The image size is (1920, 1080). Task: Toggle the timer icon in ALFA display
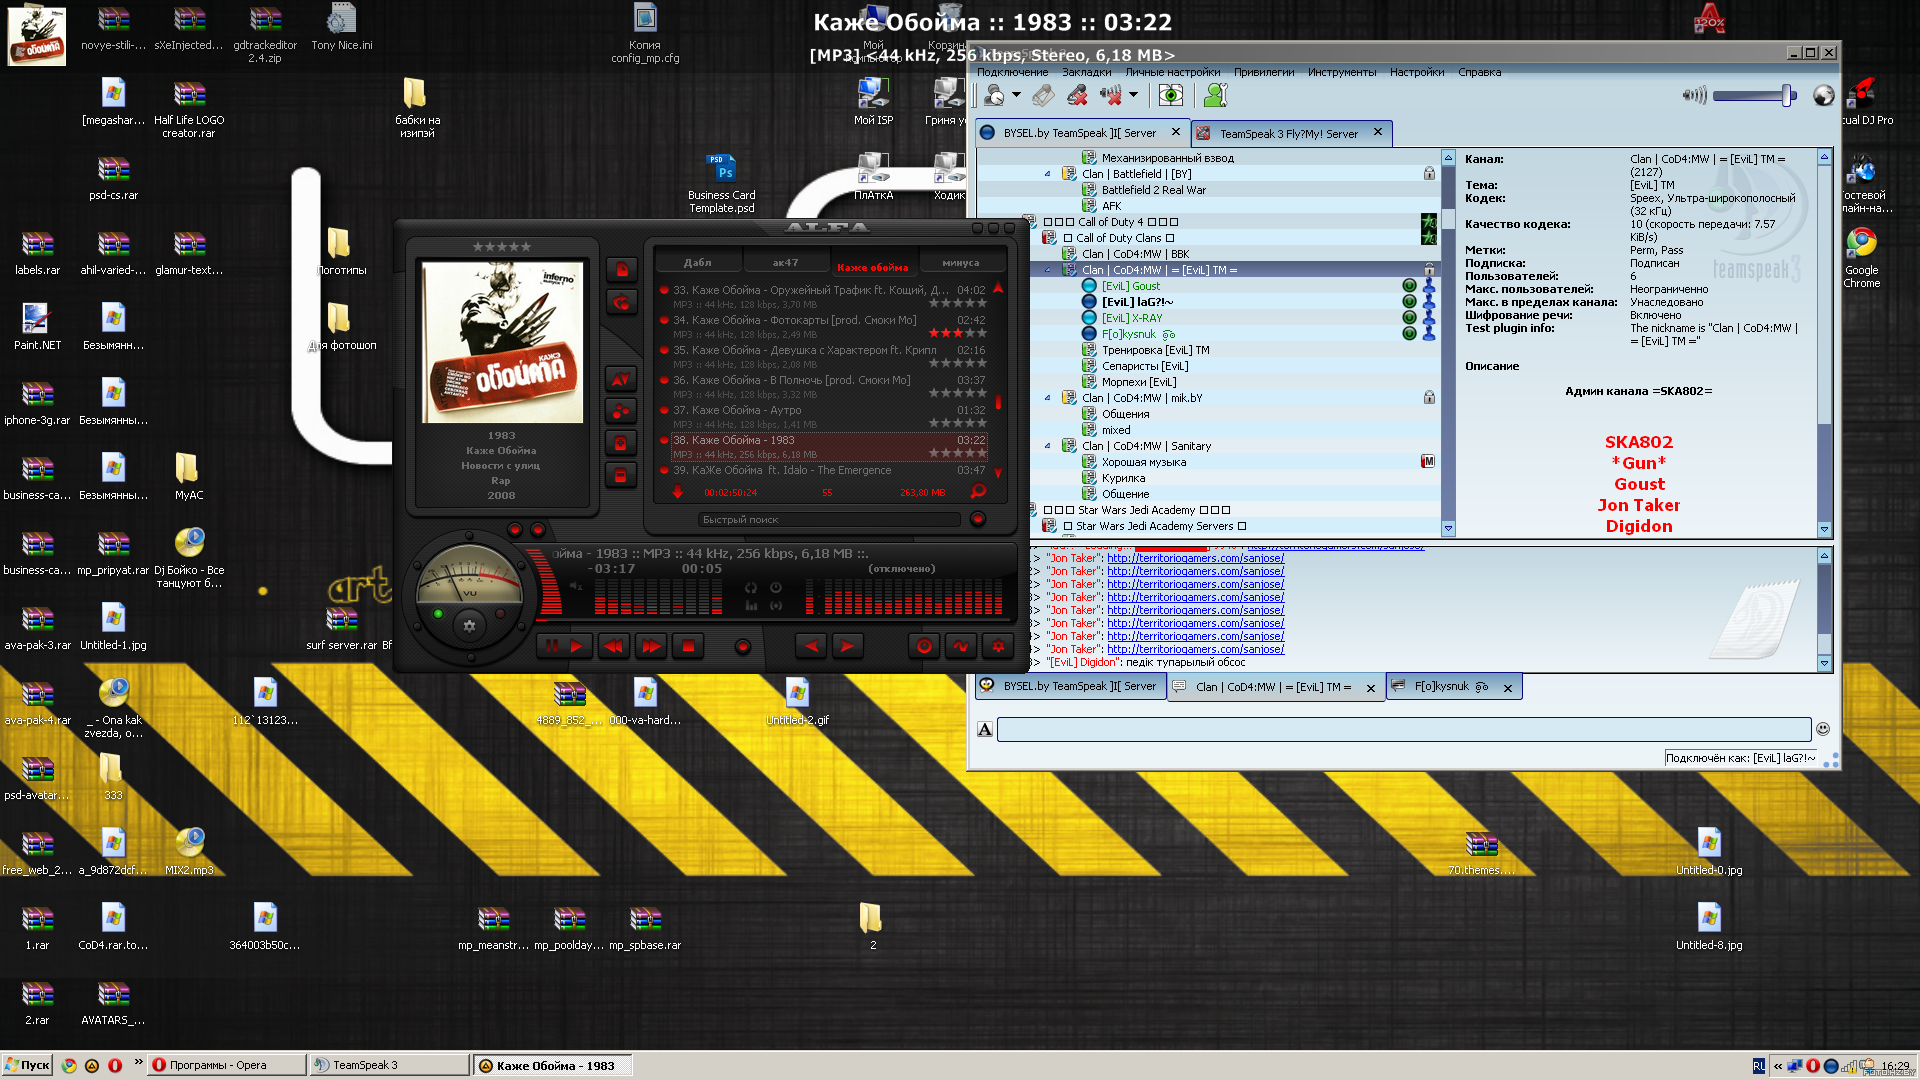point(776,587)
